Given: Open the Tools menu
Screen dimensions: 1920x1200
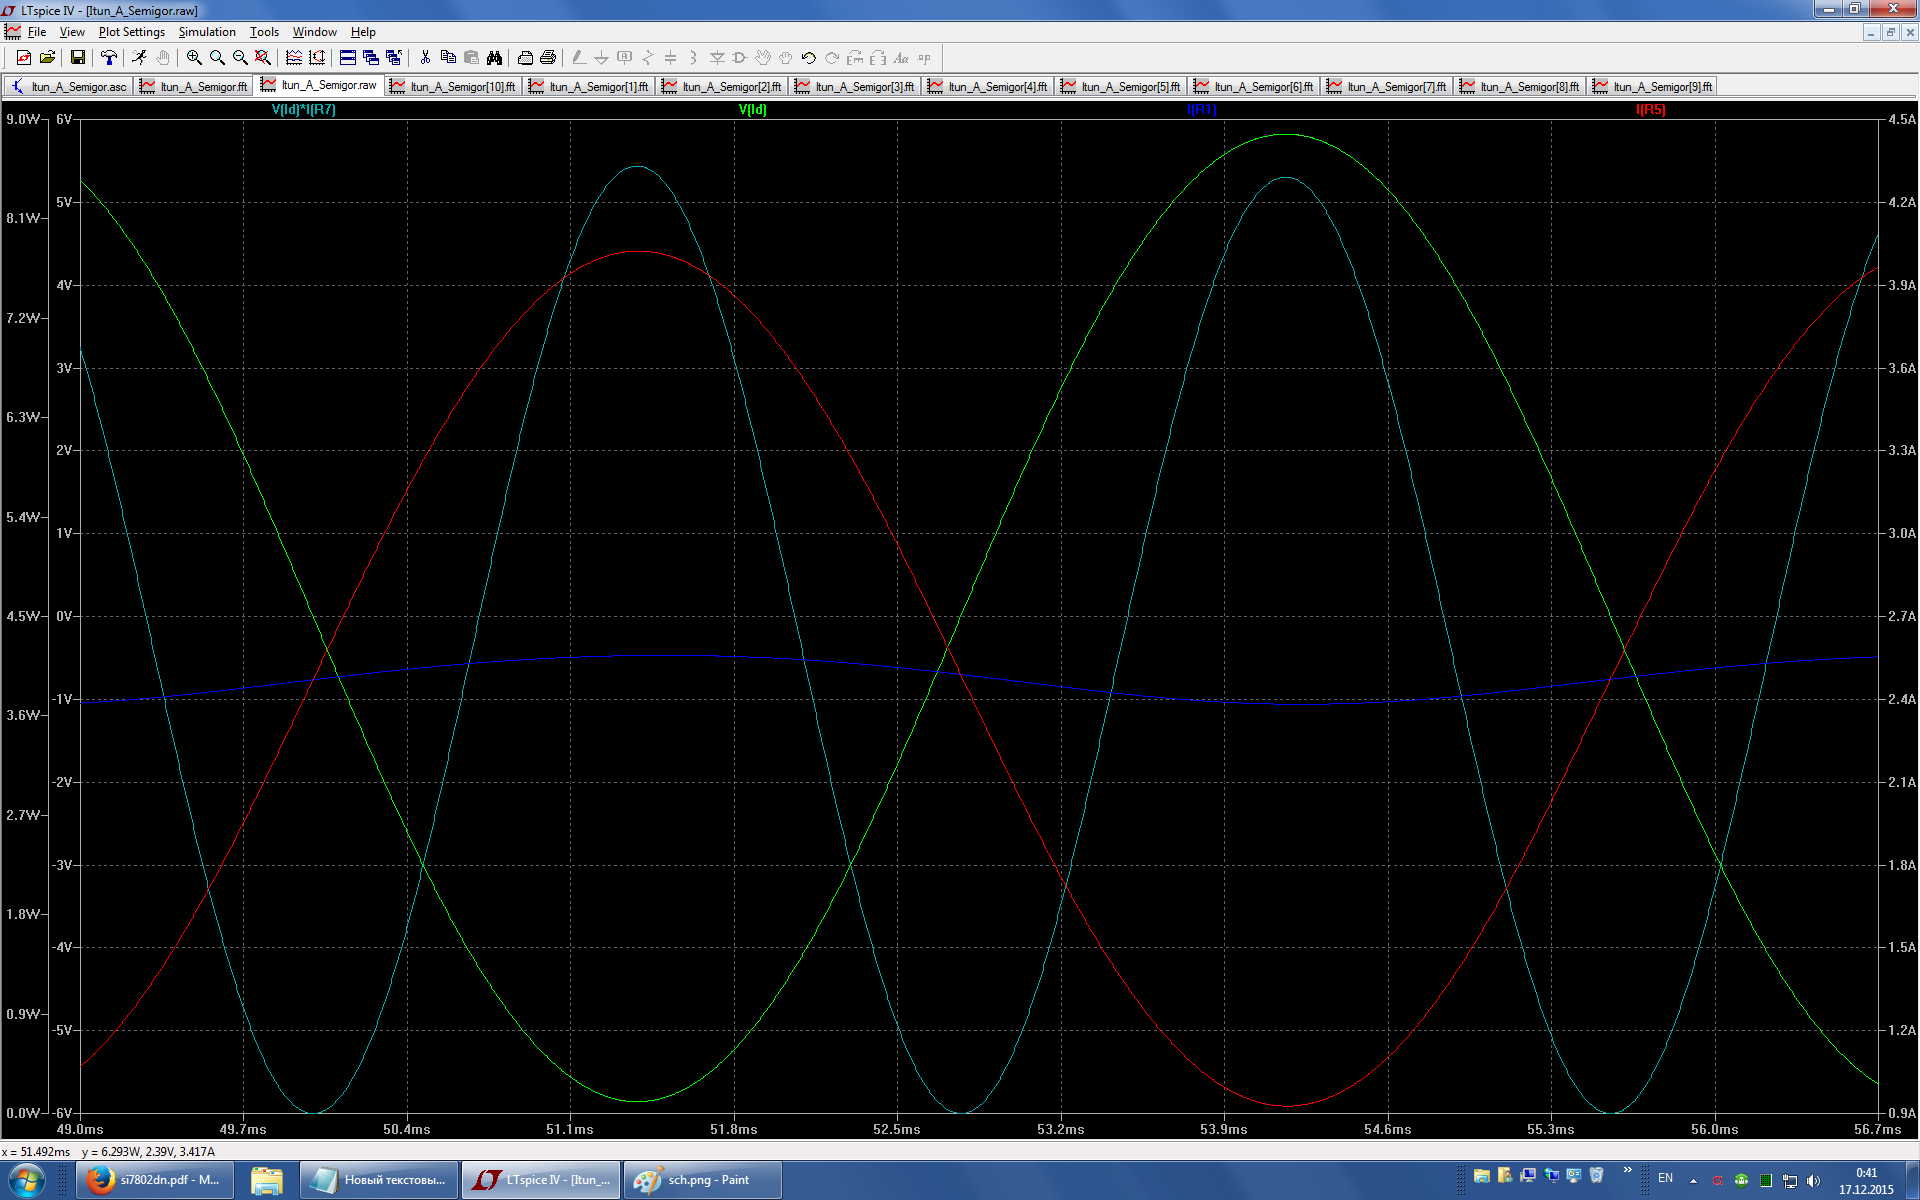Looking at the screenshot, I should click(264, 32).
